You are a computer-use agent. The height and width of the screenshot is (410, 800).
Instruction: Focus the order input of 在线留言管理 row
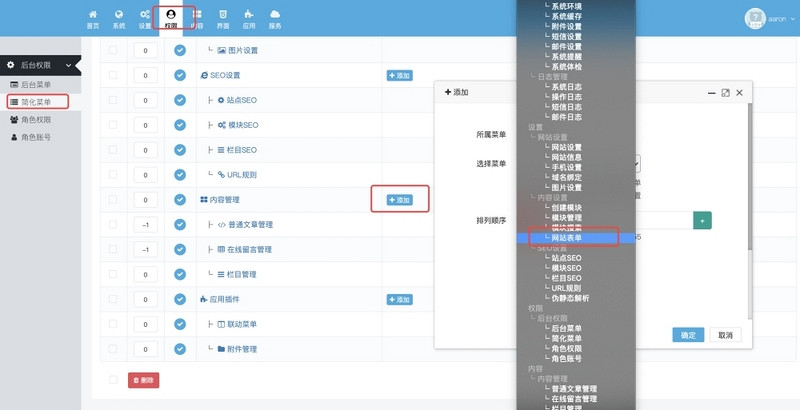[x=145, y=249]
